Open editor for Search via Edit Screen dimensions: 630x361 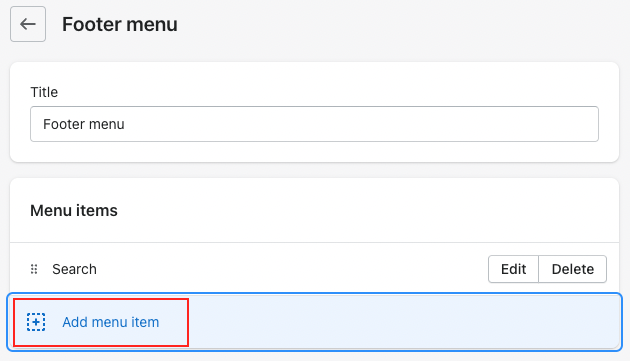coord(513,269)
